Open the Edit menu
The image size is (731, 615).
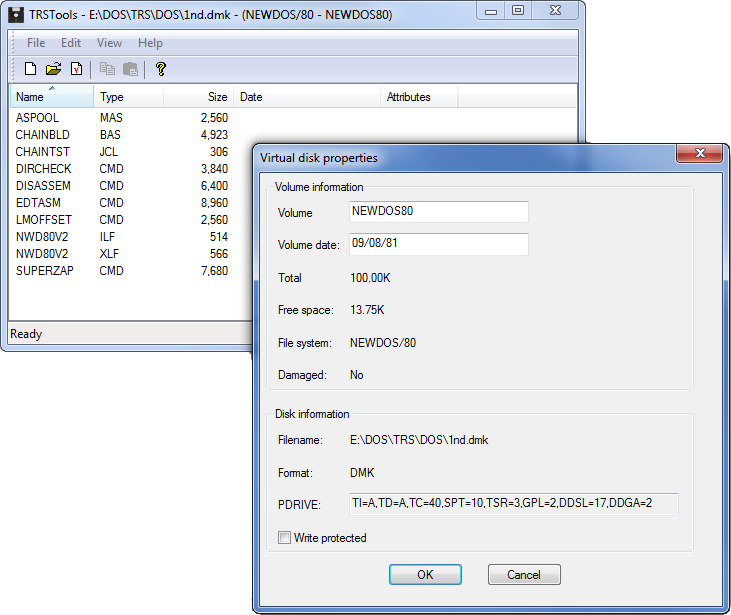pos(71,43)
